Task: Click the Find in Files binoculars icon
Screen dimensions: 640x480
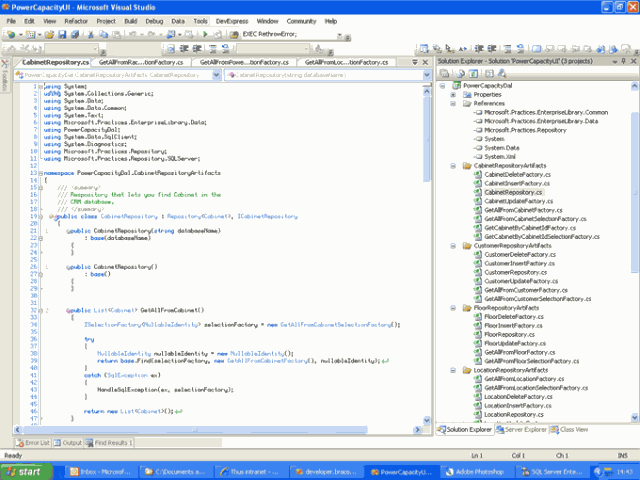Action: 234,35
